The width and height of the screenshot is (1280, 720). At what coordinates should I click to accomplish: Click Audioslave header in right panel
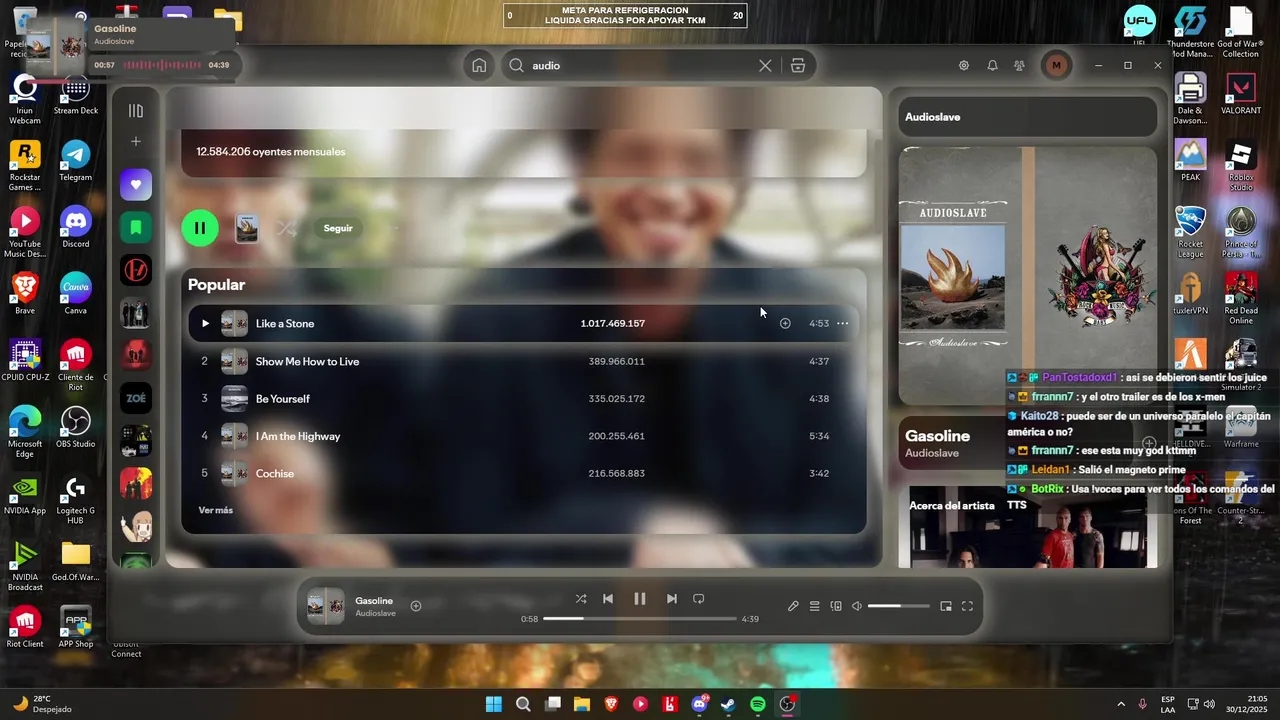932,117
